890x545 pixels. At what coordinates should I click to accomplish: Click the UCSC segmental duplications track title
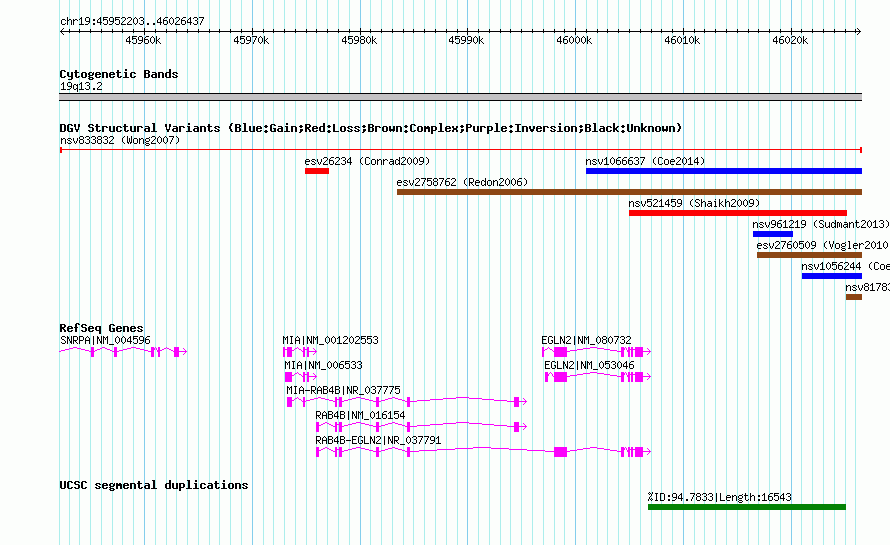pos(154,485)
